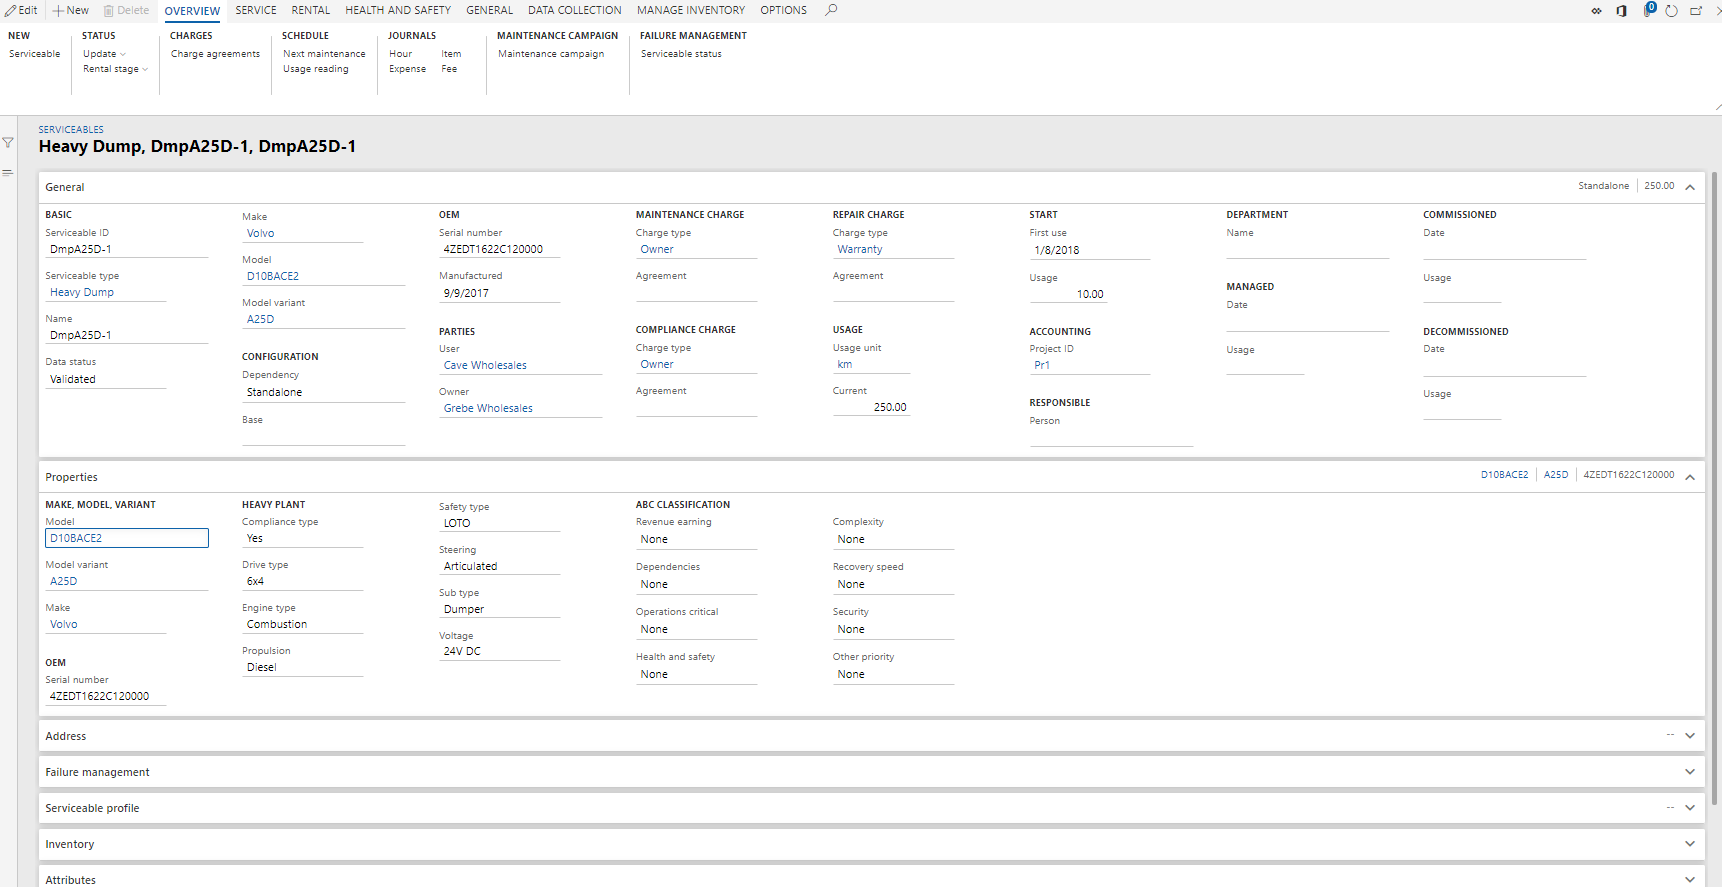Open Serviceable status in Failure management
This screenshot has height=887, width=1722.
[681, 54]
